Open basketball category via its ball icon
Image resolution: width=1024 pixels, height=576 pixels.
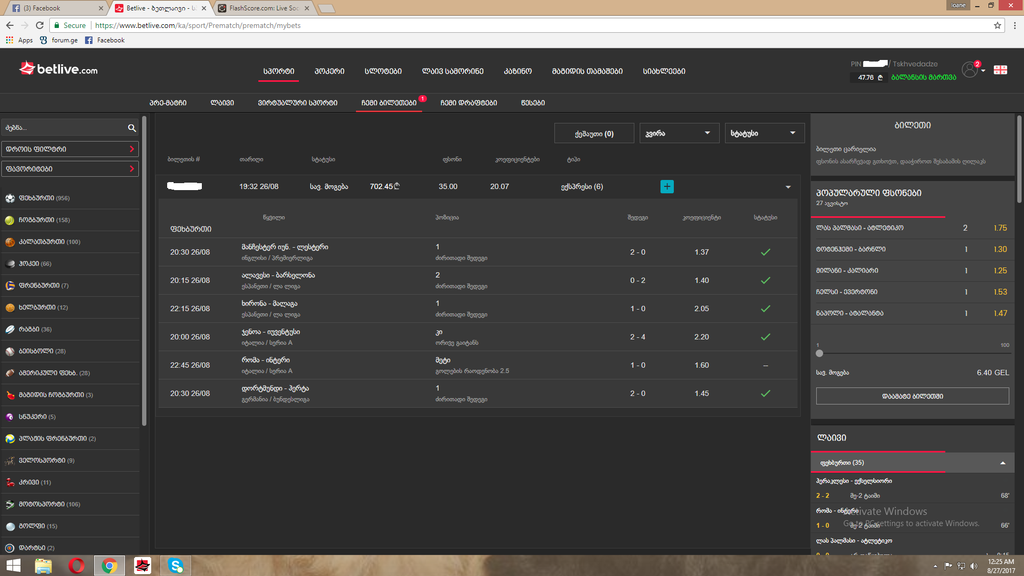(x=10, y=242)
